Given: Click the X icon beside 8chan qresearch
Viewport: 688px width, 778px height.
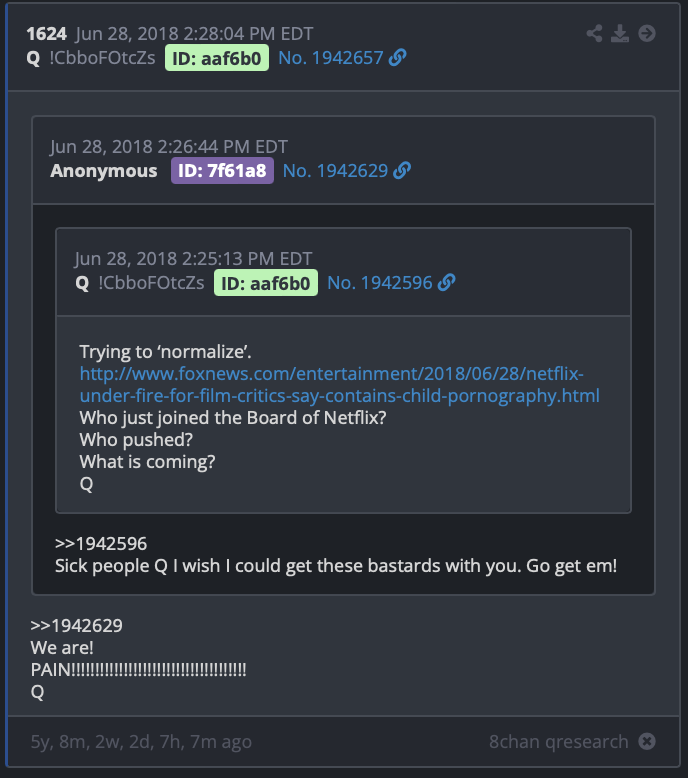Looking at the screenshot, I should pos(647,741).
